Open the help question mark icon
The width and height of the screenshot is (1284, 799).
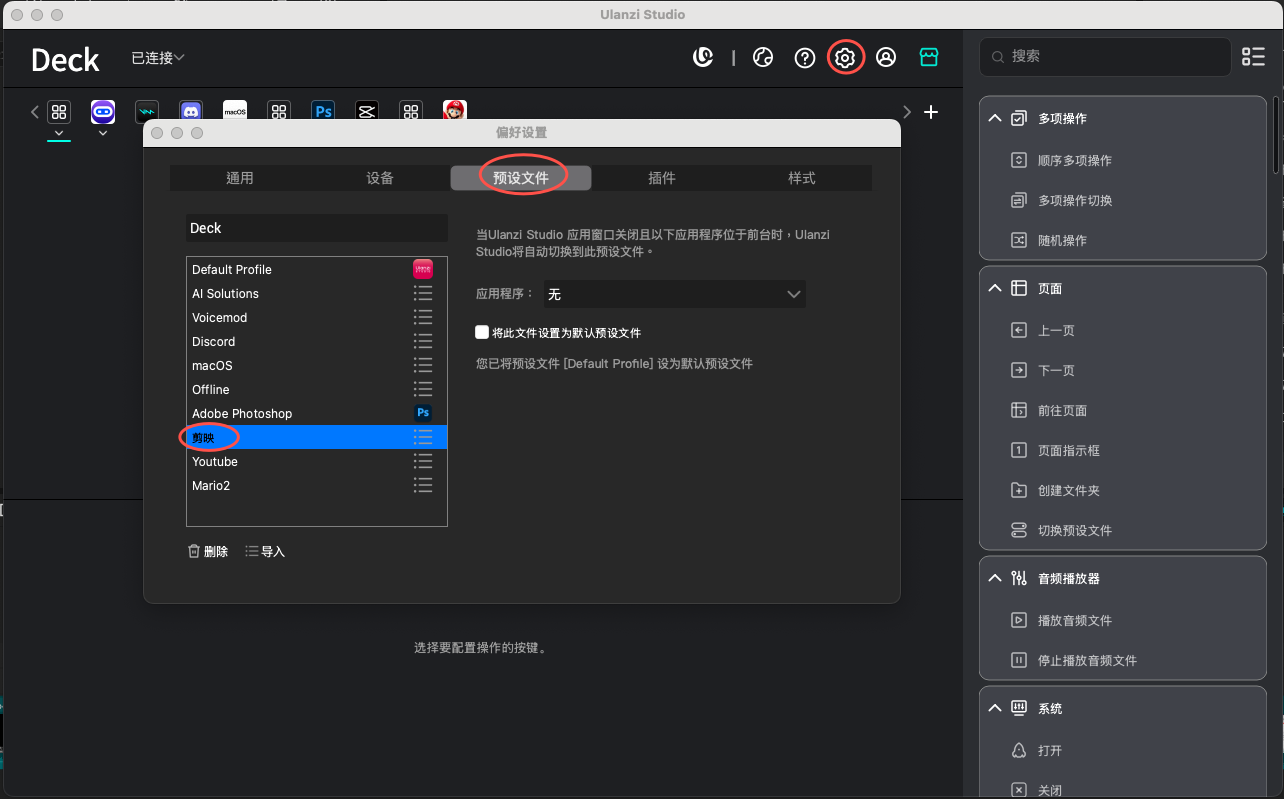(805, 58)
